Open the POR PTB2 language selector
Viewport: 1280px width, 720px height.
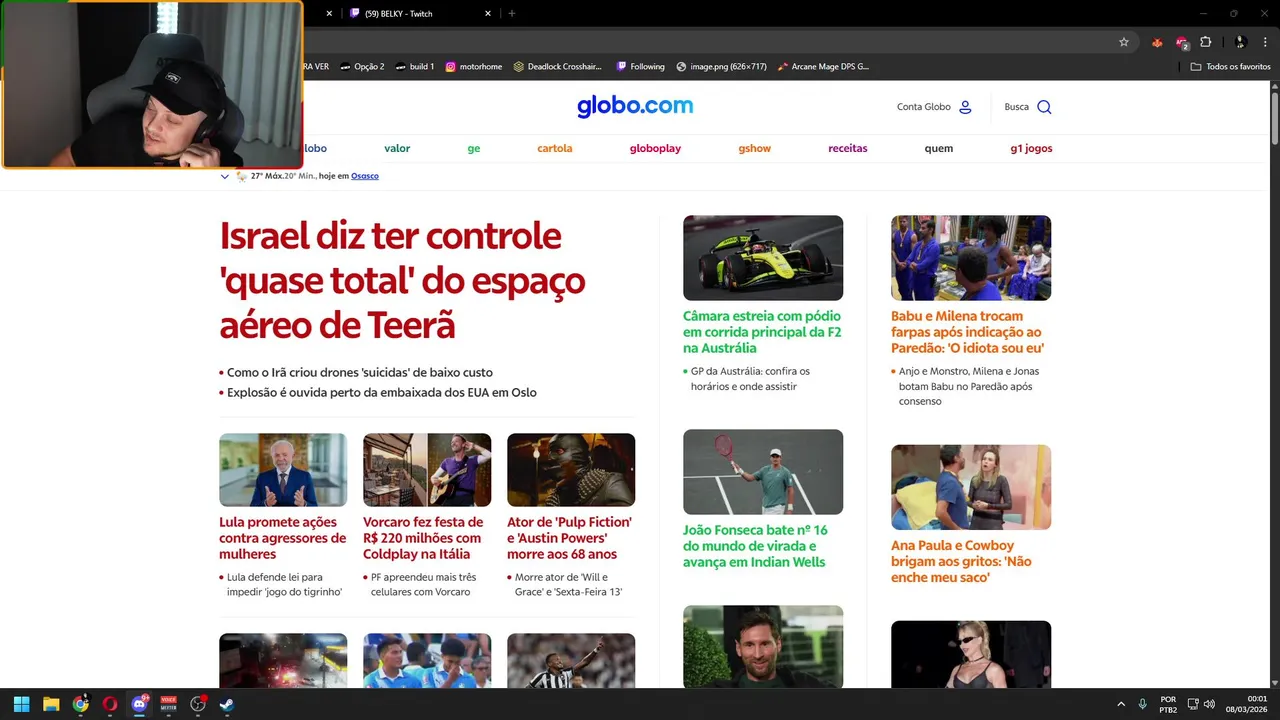[1168, 704]
